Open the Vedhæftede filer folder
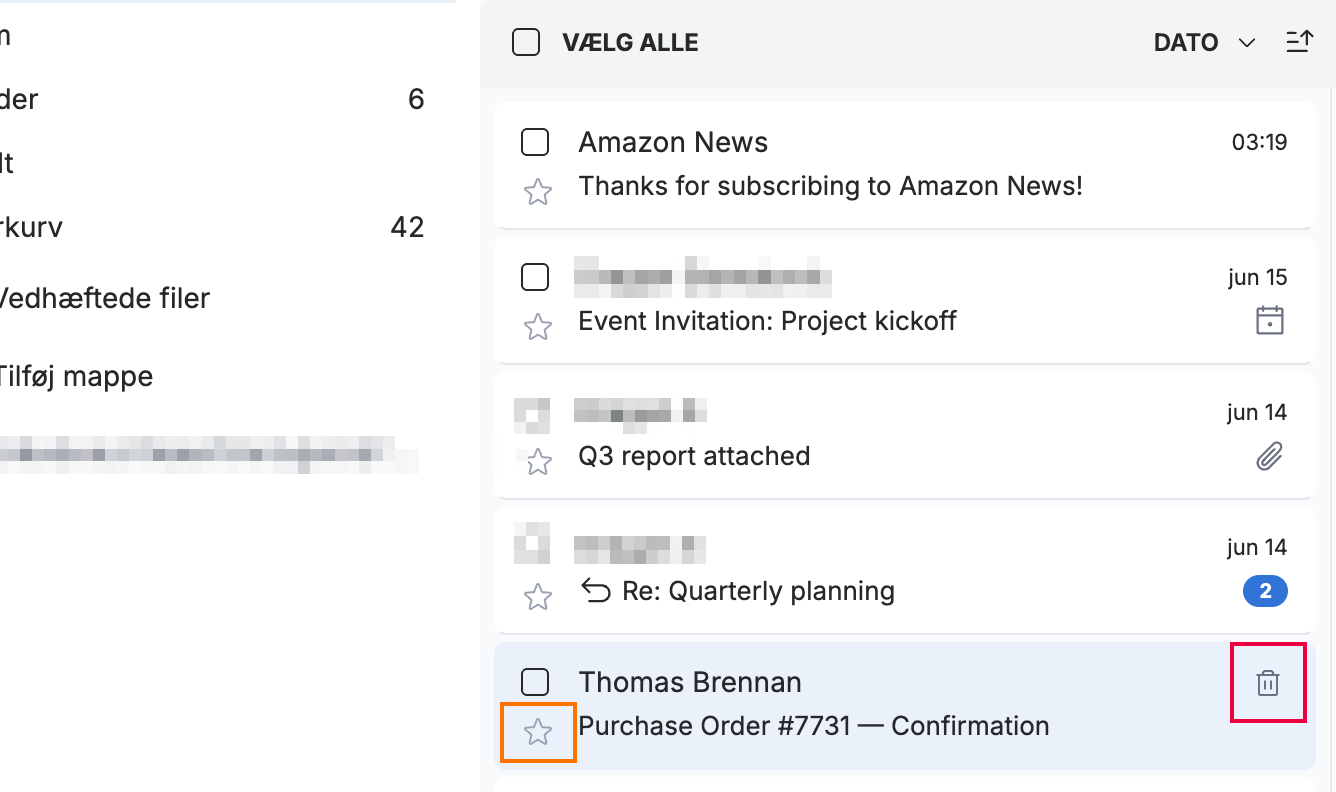 coord(102,298)
